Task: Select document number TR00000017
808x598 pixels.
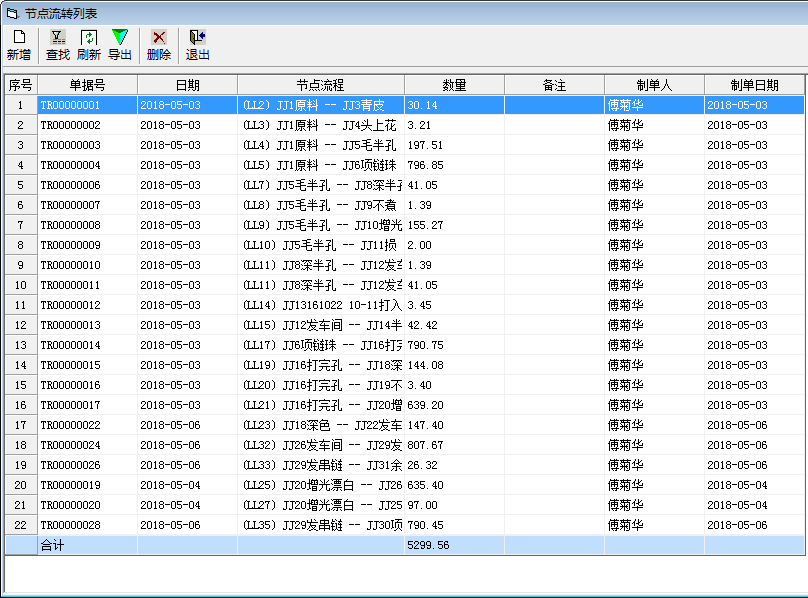Action: (x=88, y=405)
